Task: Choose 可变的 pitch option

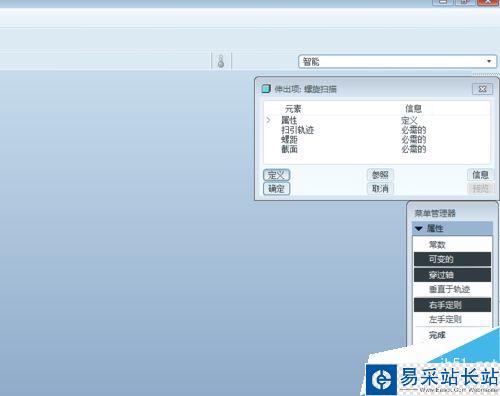Action: tap(452, 259)
